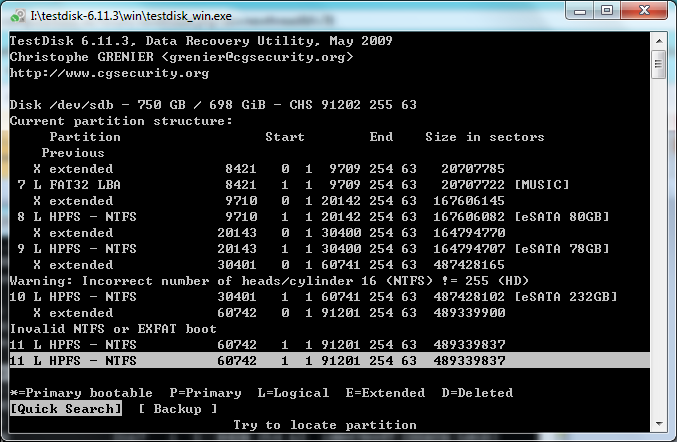Click the 'Try to locate partition' hint text
Image resolution: width=677 pixels, height=442 pixels.
pos(325,425)
